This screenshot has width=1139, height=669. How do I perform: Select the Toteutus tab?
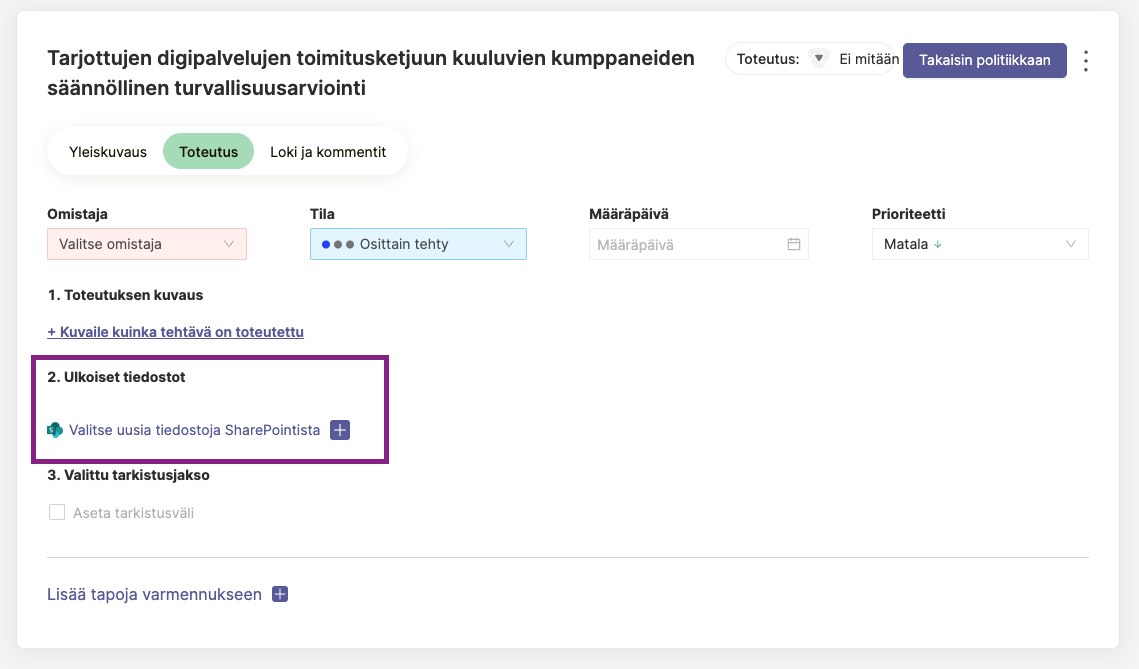[208, 152]
